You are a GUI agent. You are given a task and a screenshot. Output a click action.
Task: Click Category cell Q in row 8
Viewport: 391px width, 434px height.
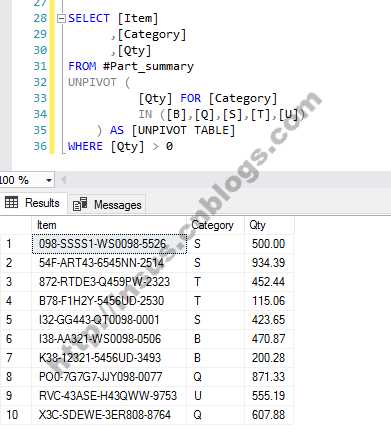coord(215,377)
